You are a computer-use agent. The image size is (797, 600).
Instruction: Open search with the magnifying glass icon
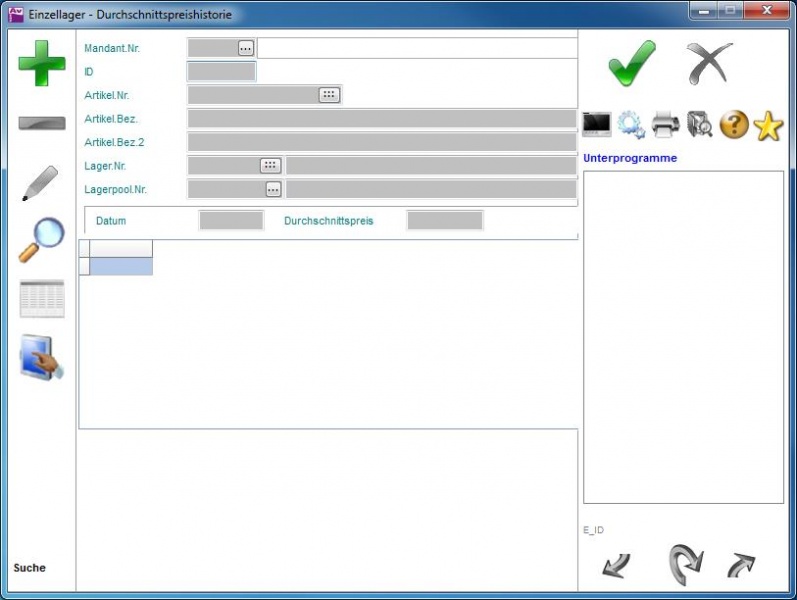pos(41,241)
